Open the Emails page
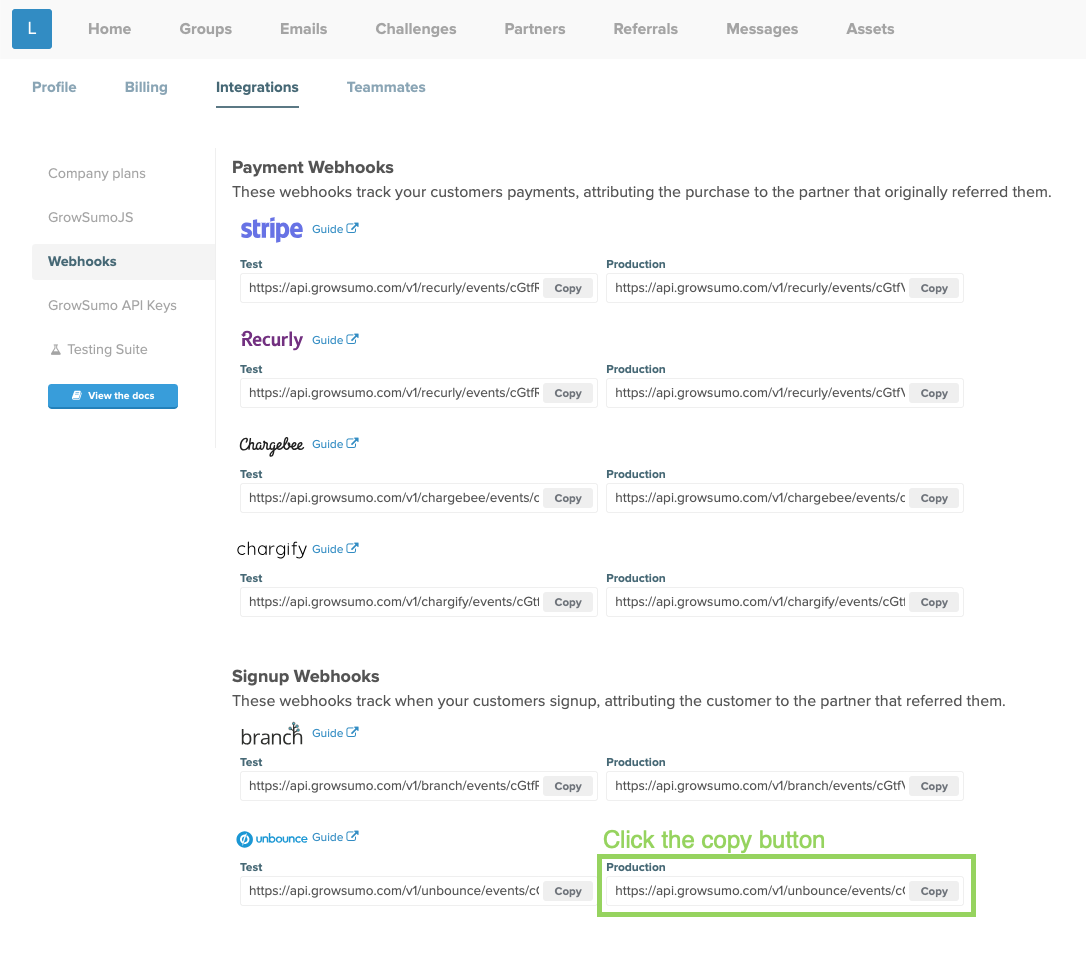Image resolution: width=1086 pixels, height=955 pixels. (x=303, y=29)
